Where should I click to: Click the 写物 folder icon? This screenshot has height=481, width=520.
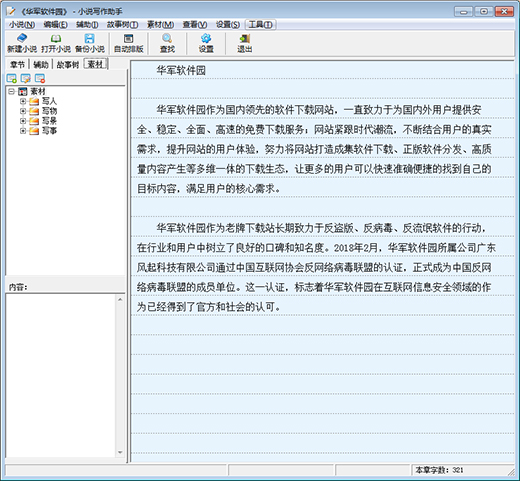[x=34, y=111]
